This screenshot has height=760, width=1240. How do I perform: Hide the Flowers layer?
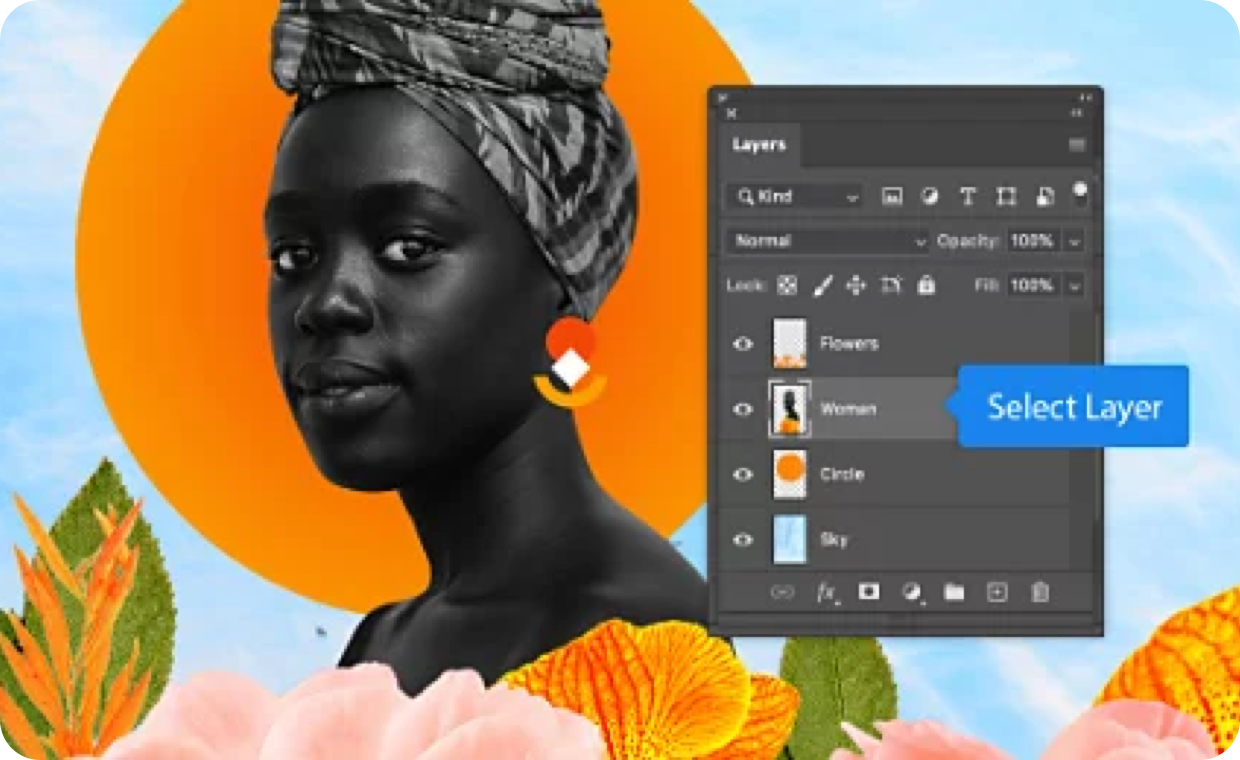(743, 344)
